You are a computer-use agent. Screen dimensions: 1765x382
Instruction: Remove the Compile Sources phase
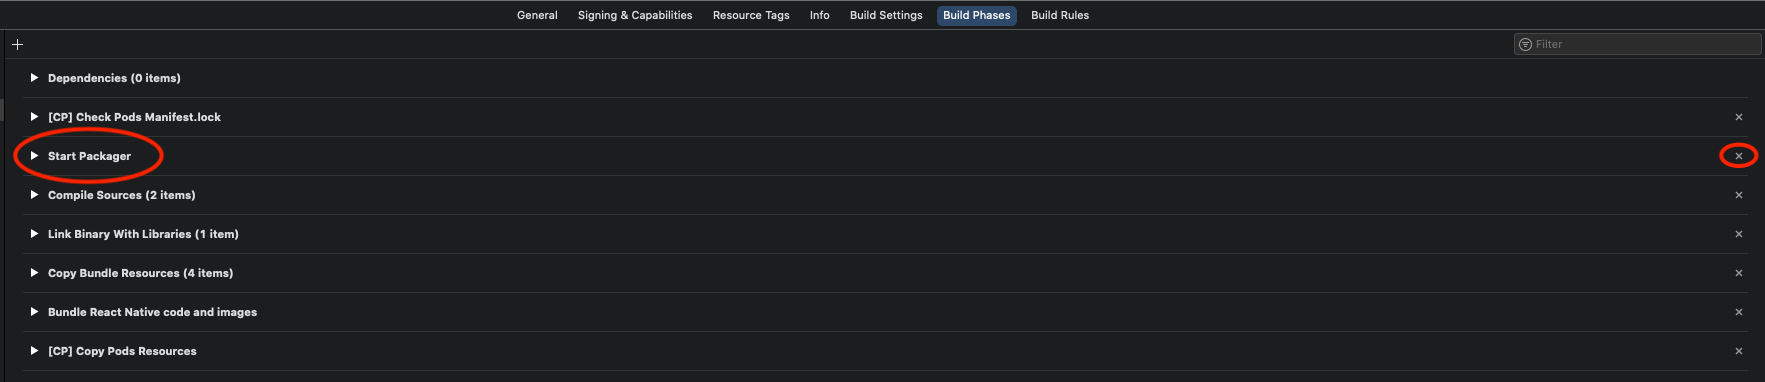[x=1739, y=195]
